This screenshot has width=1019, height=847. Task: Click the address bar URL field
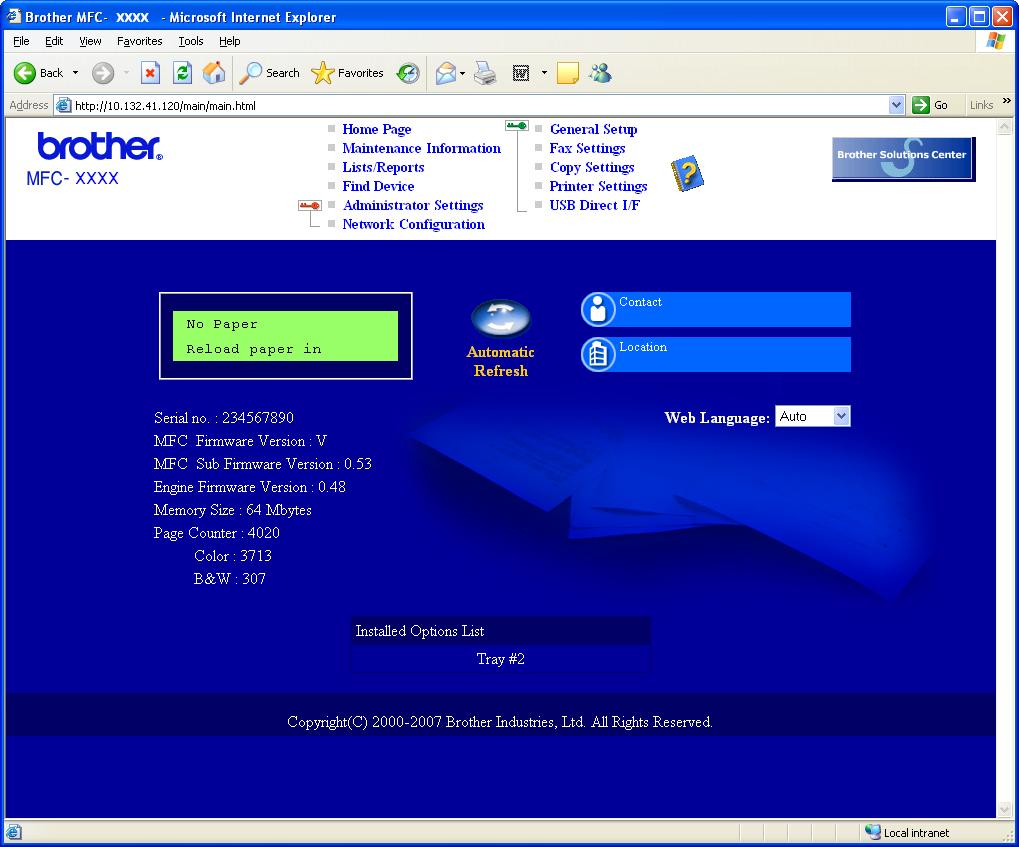(x=478, y=105)
